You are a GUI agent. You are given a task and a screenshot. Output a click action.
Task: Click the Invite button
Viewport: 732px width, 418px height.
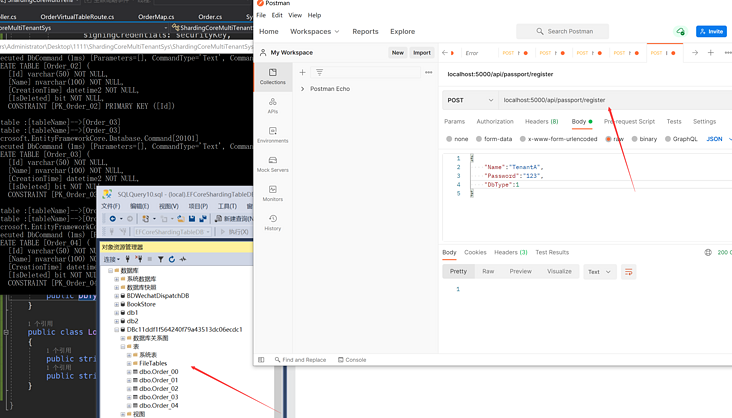[x=711, y=31]
